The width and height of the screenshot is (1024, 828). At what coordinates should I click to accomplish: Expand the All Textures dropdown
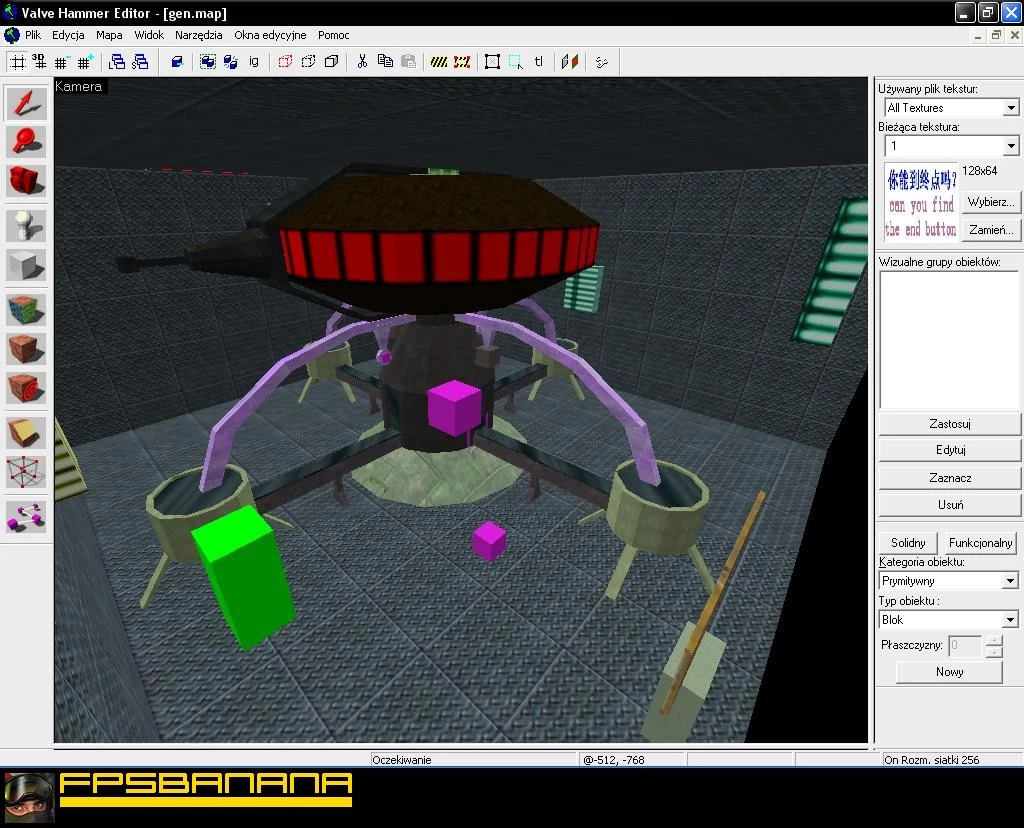pyautogui.click(x=1011, y=108)
